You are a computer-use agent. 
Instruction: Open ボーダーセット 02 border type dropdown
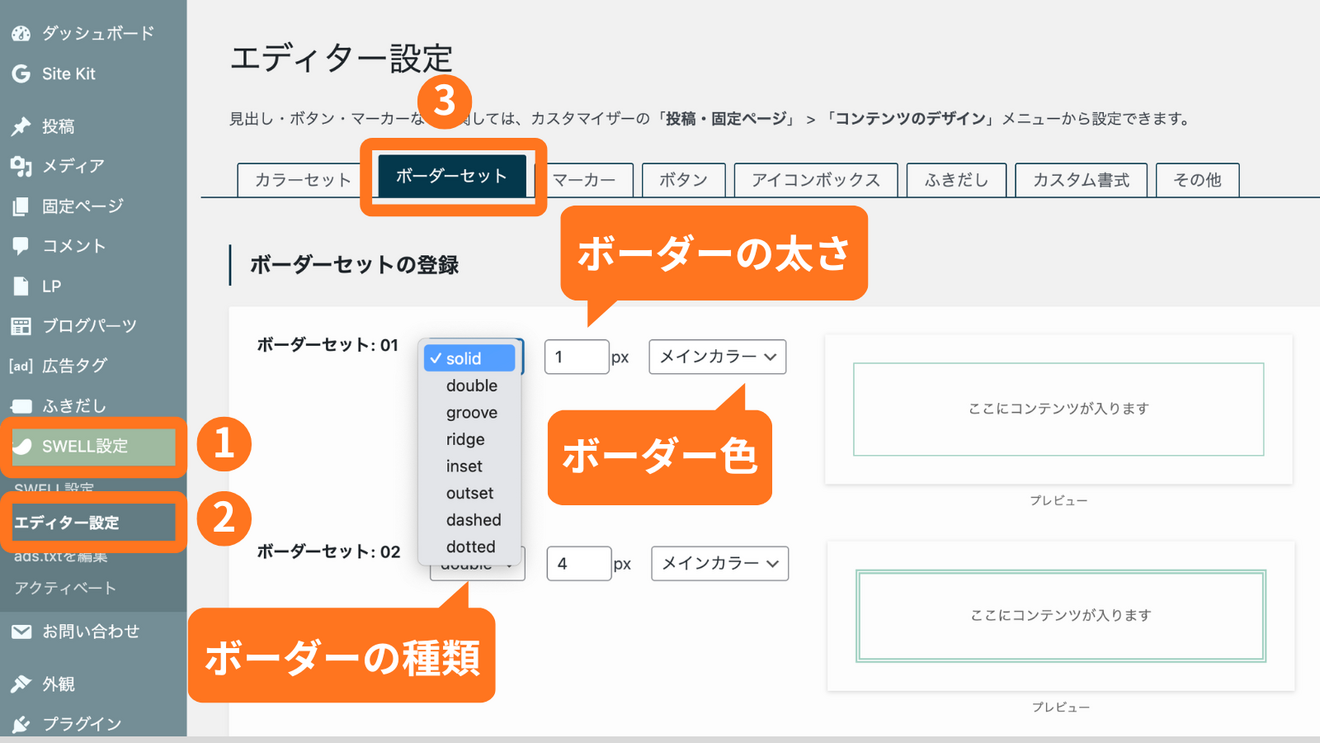pos(478,567)
